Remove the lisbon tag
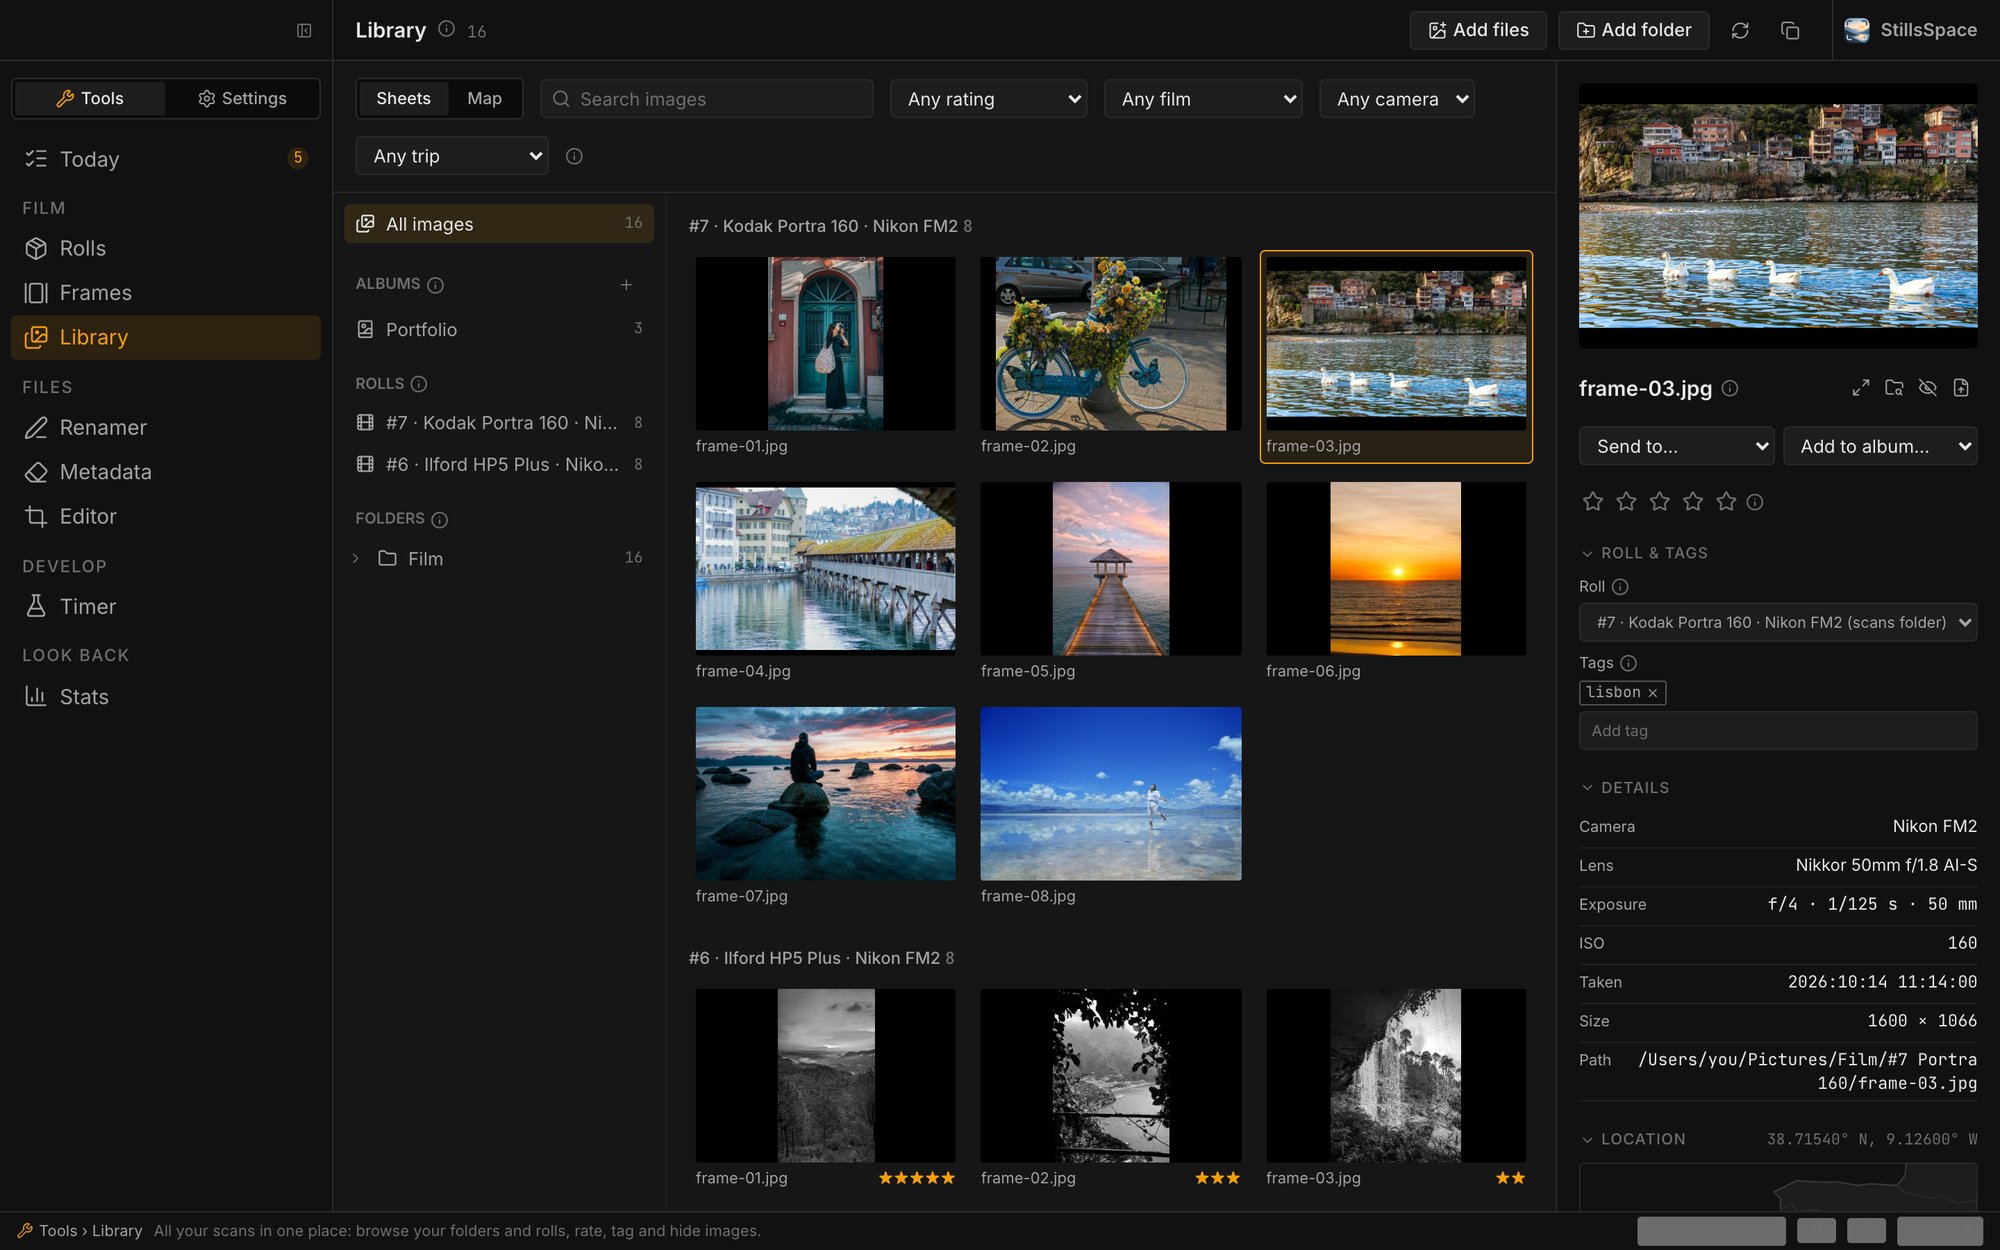Viewport: 2000px width, 1250px height. [x=1653, y=693]
